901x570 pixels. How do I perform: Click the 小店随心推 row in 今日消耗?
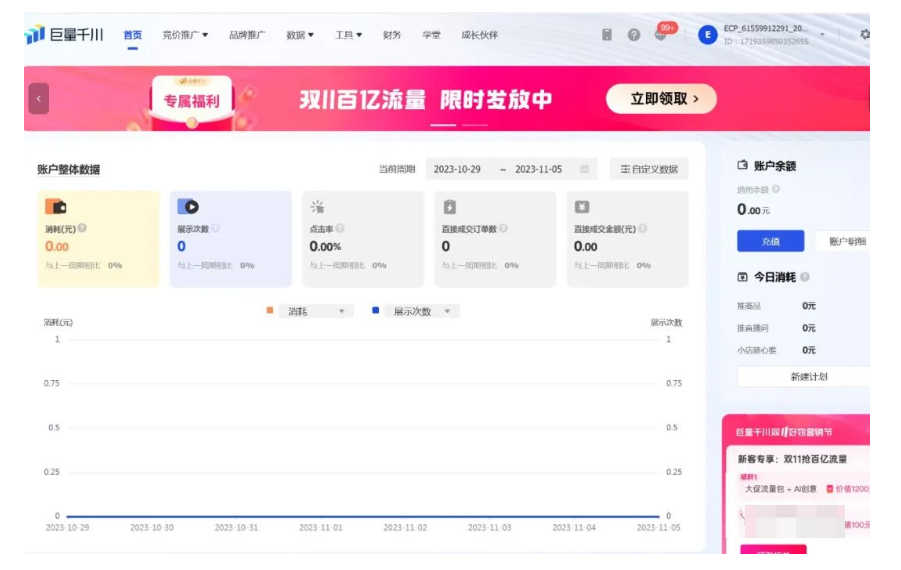click(x=776, y=350)
